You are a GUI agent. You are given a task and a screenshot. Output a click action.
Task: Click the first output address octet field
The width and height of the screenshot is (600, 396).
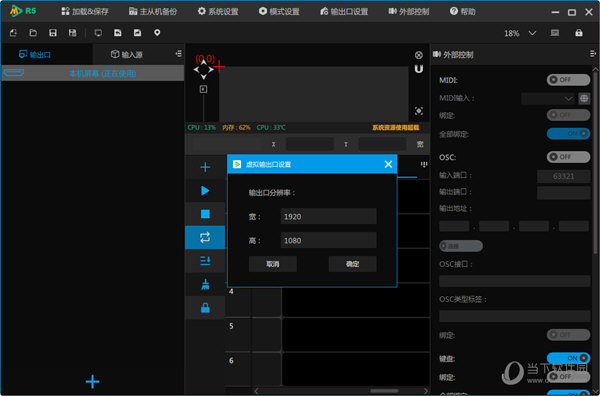coord(454,226)
